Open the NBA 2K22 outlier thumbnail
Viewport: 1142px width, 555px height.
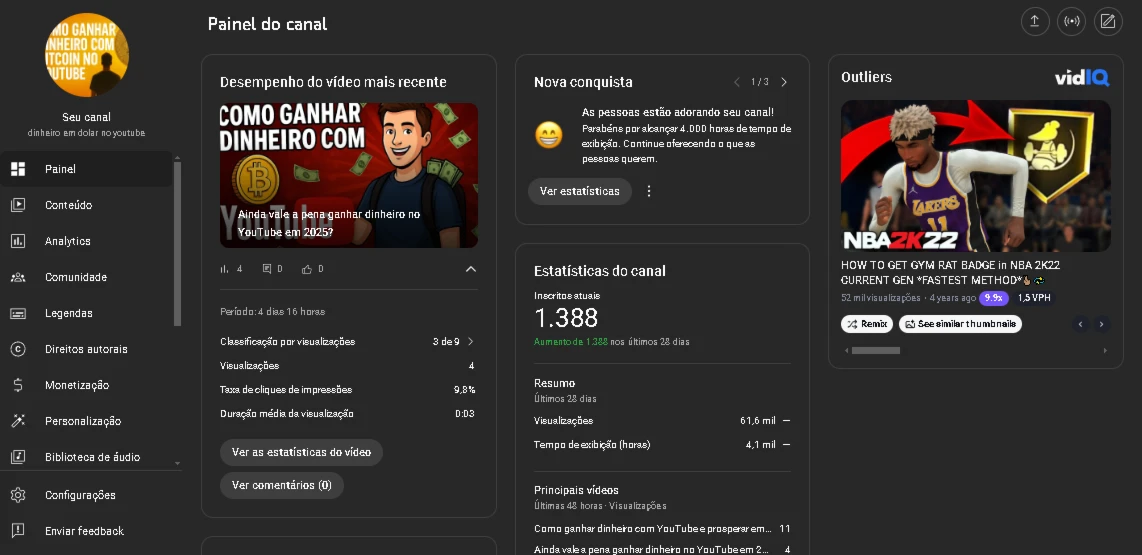coord(975,176)
